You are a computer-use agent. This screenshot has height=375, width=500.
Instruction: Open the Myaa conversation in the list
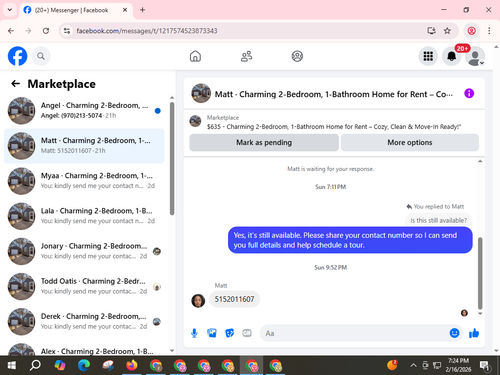[x=84, y=181]
